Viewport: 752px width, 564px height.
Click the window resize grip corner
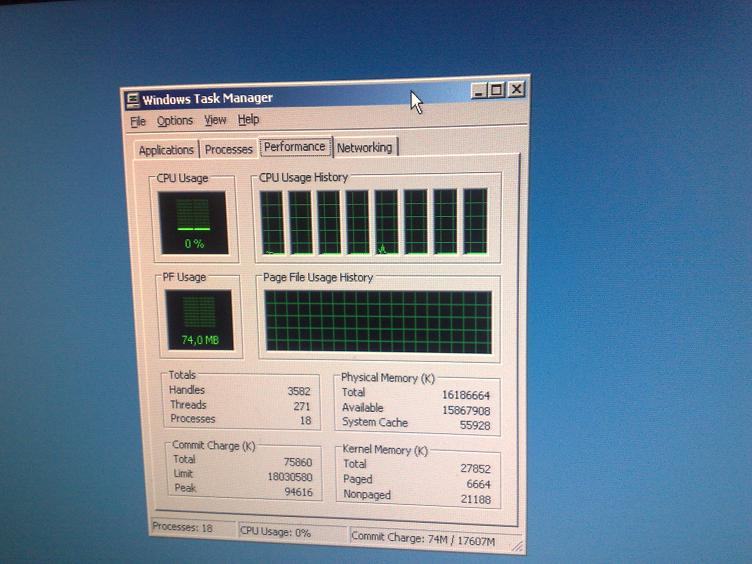pyautogui.click(x=517, y=546)
